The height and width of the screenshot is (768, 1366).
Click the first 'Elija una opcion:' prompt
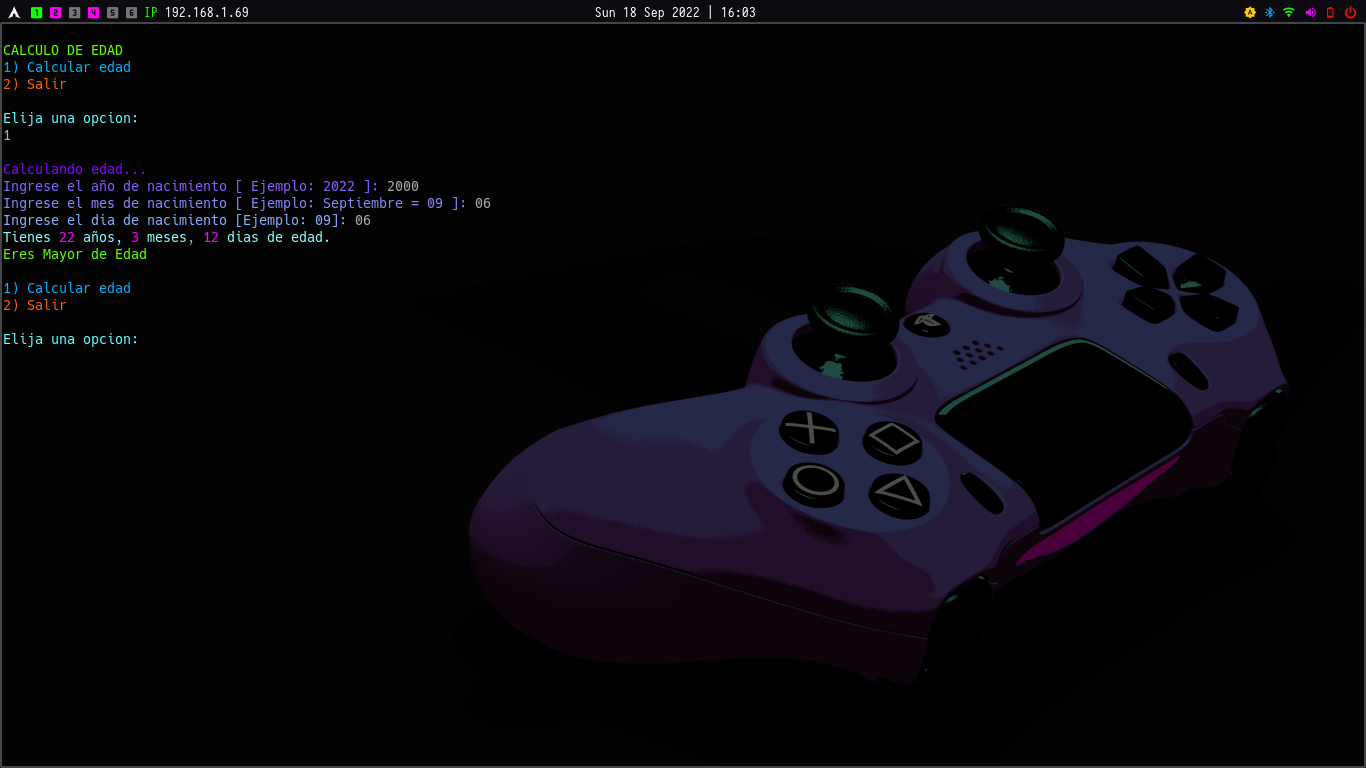pos(71,118)
